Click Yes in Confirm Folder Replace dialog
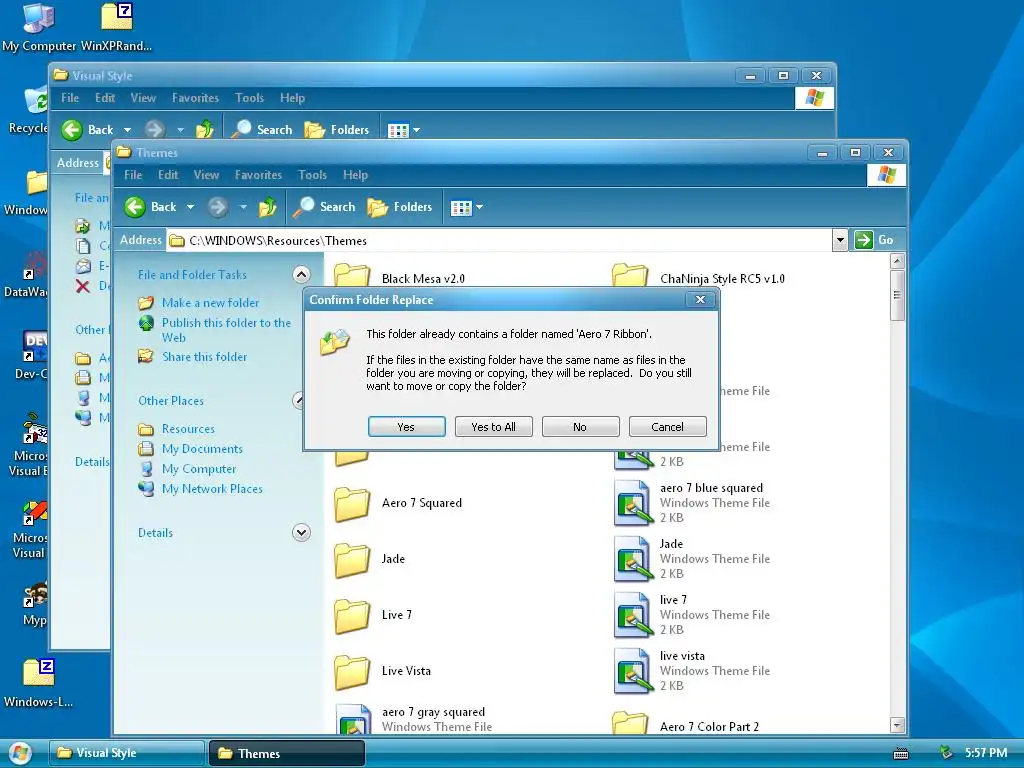 pyautogui.click(x=406, y=426)
